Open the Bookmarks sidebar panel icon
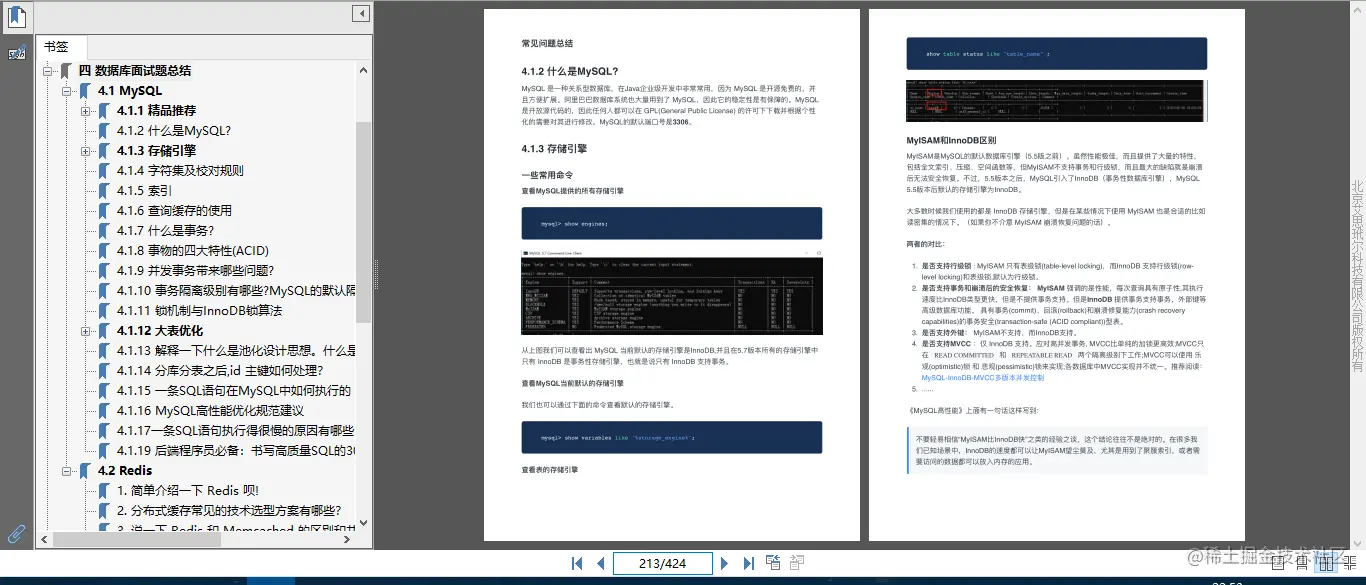Image resolution: width=1366 pixels, height=585 pixels. [x=17, y=16]
